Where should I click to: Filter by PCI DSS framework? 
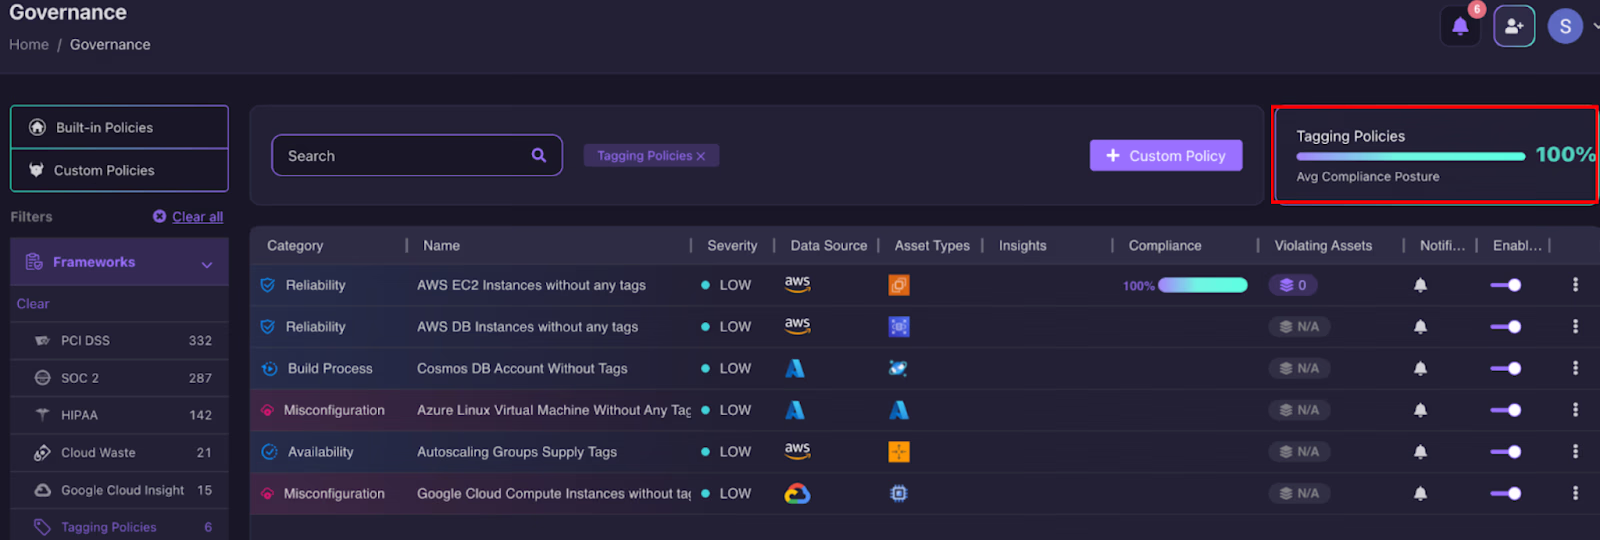click(x=119, y=340)
